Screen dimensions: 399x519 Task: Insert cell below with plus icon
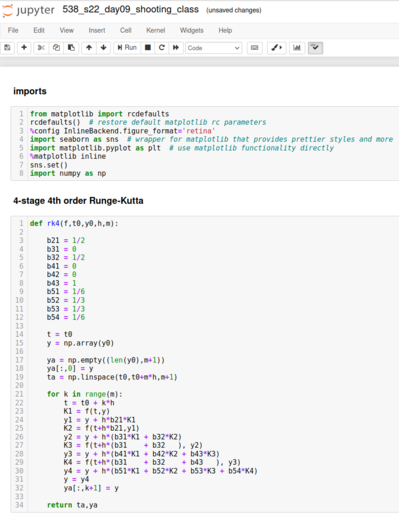pos(24,48)
